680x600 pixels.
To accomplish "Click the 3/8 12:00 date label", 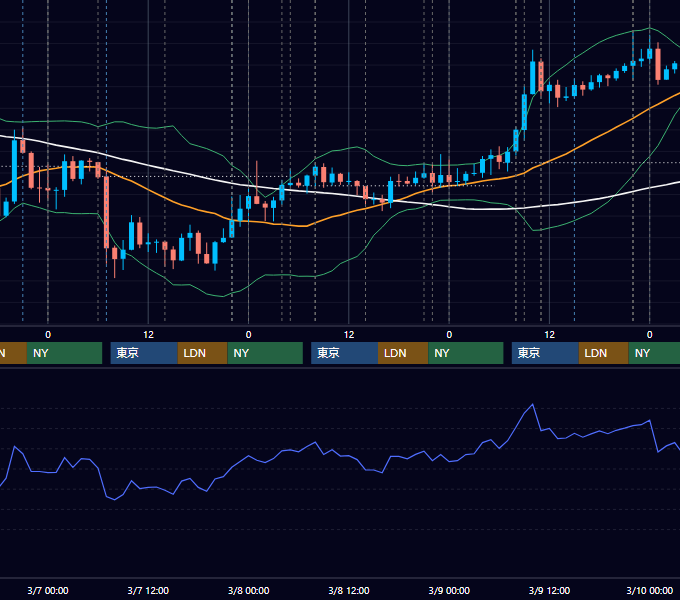I will pos(349,590).
